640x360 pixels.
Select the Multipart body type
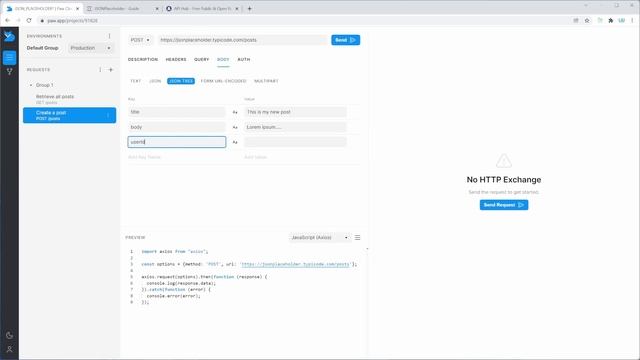266,81
